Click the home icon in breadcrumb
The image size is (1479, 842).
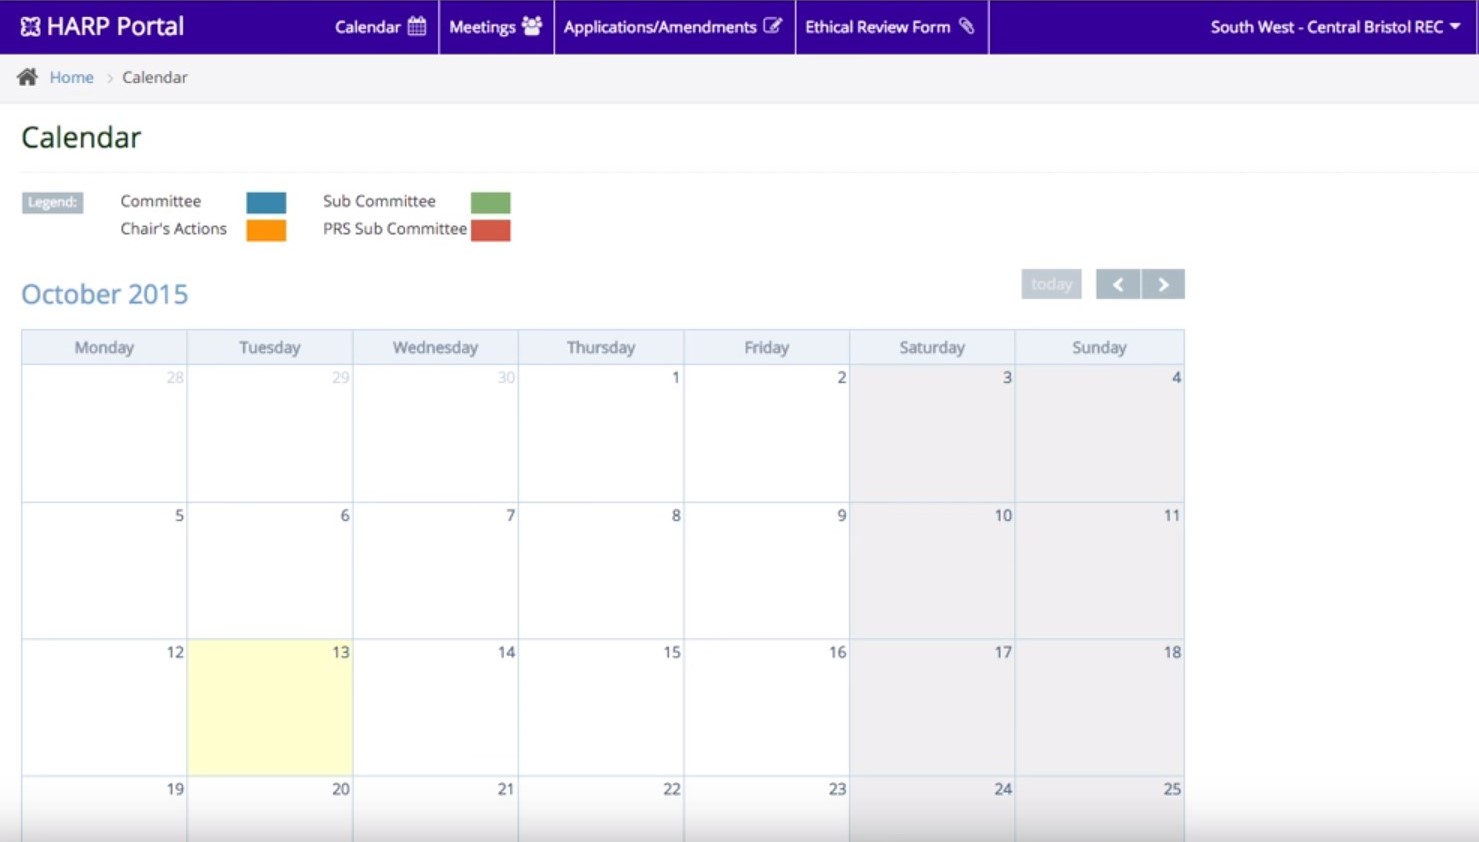(x=28, y=77)
